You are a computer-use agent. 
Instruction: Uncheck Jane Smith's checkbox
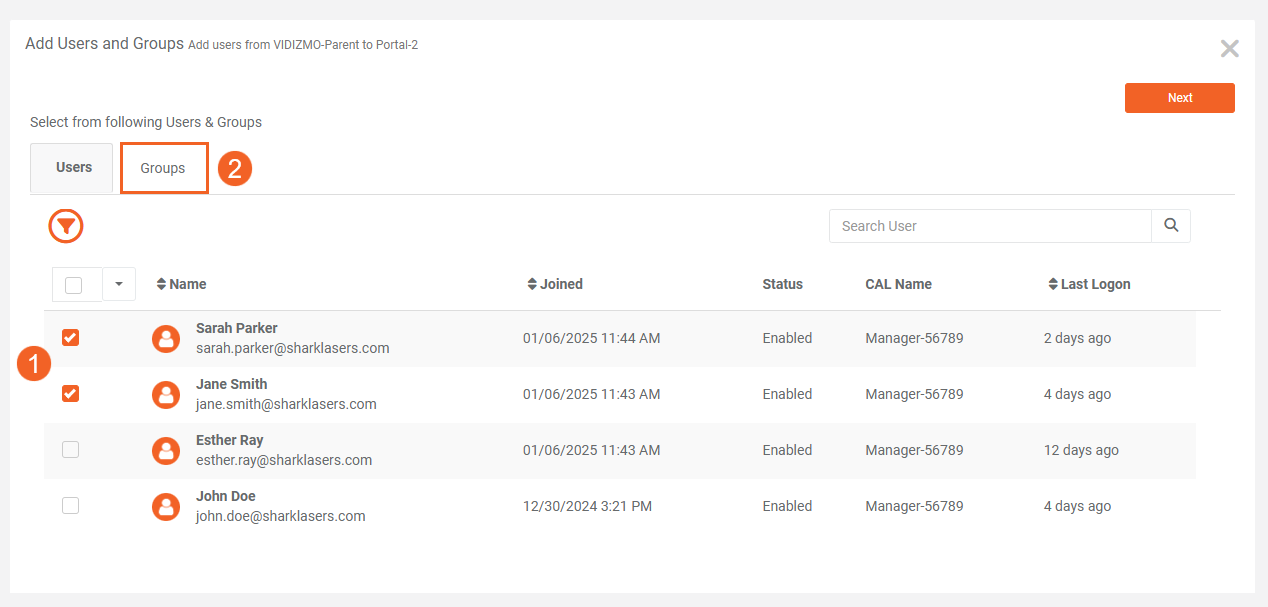pyautogui.click(x=71, y=394)
